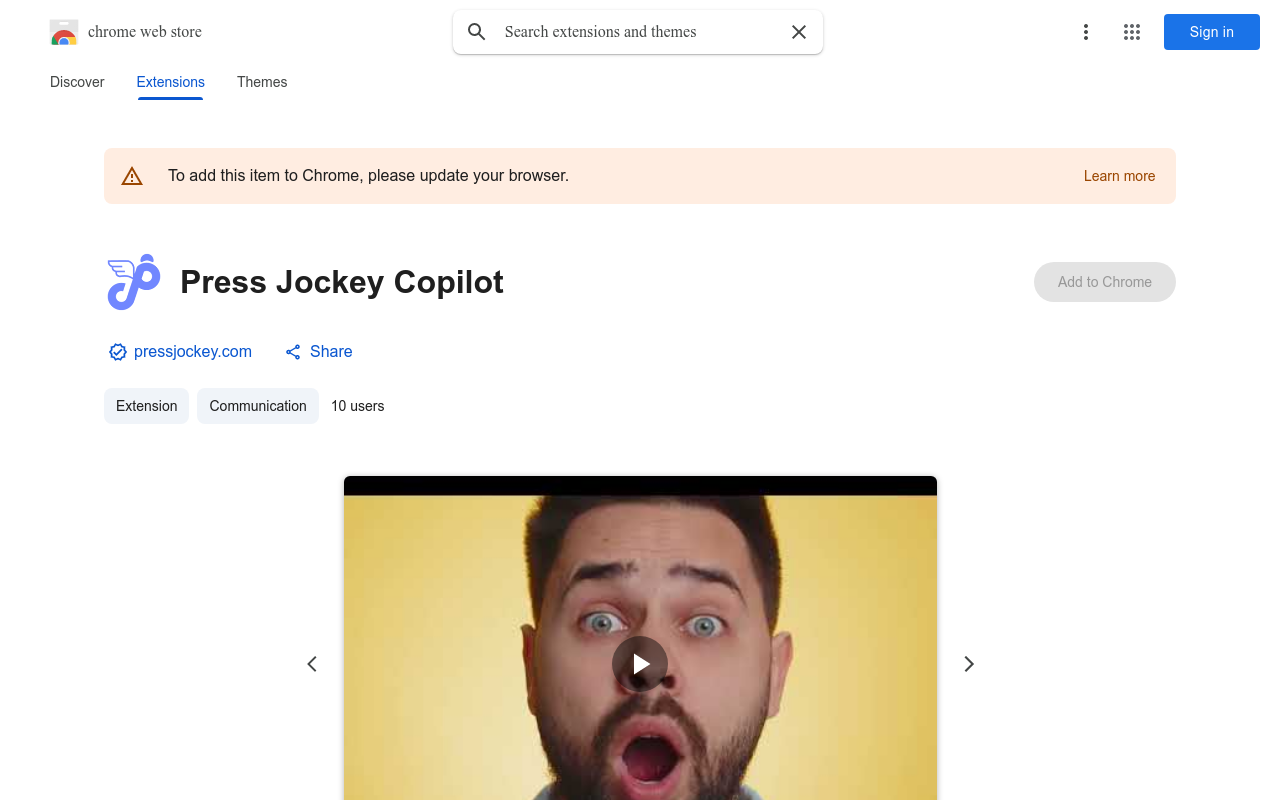Image resolution: width=1280 pixels, height=800 pixels.
Task: Click the verified publisher badge icon
Action: pyautogui.click(x=118, y=352)
